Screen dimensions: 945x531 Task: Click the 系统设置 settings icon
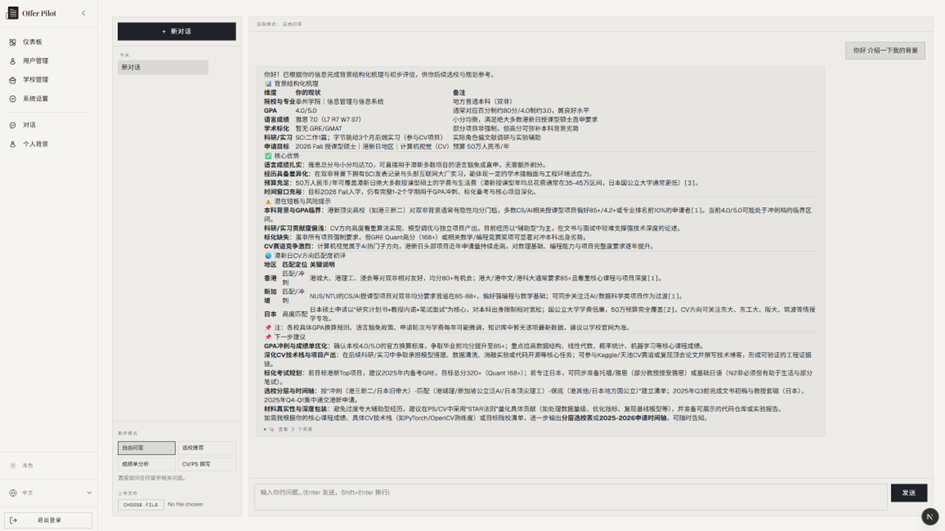[13, 99]
